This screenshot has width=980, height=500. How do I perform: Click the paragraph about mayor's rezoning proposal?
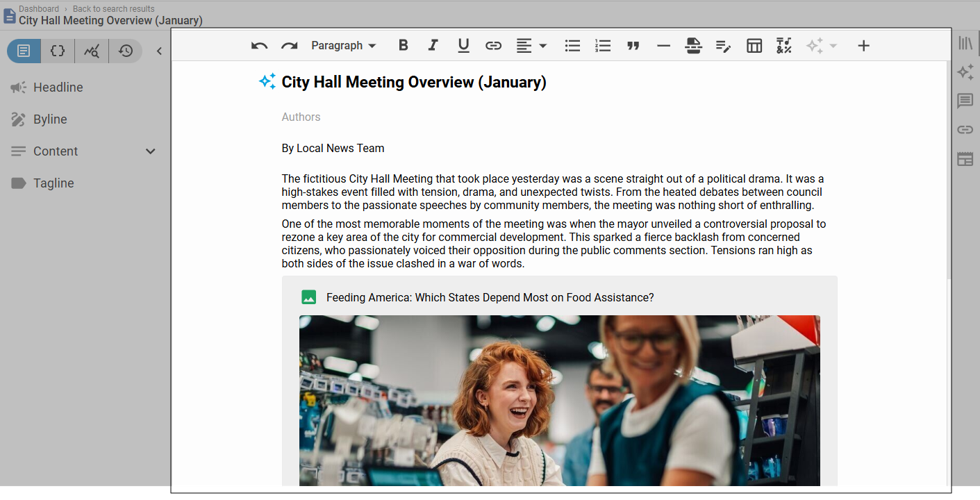point(553,244)
